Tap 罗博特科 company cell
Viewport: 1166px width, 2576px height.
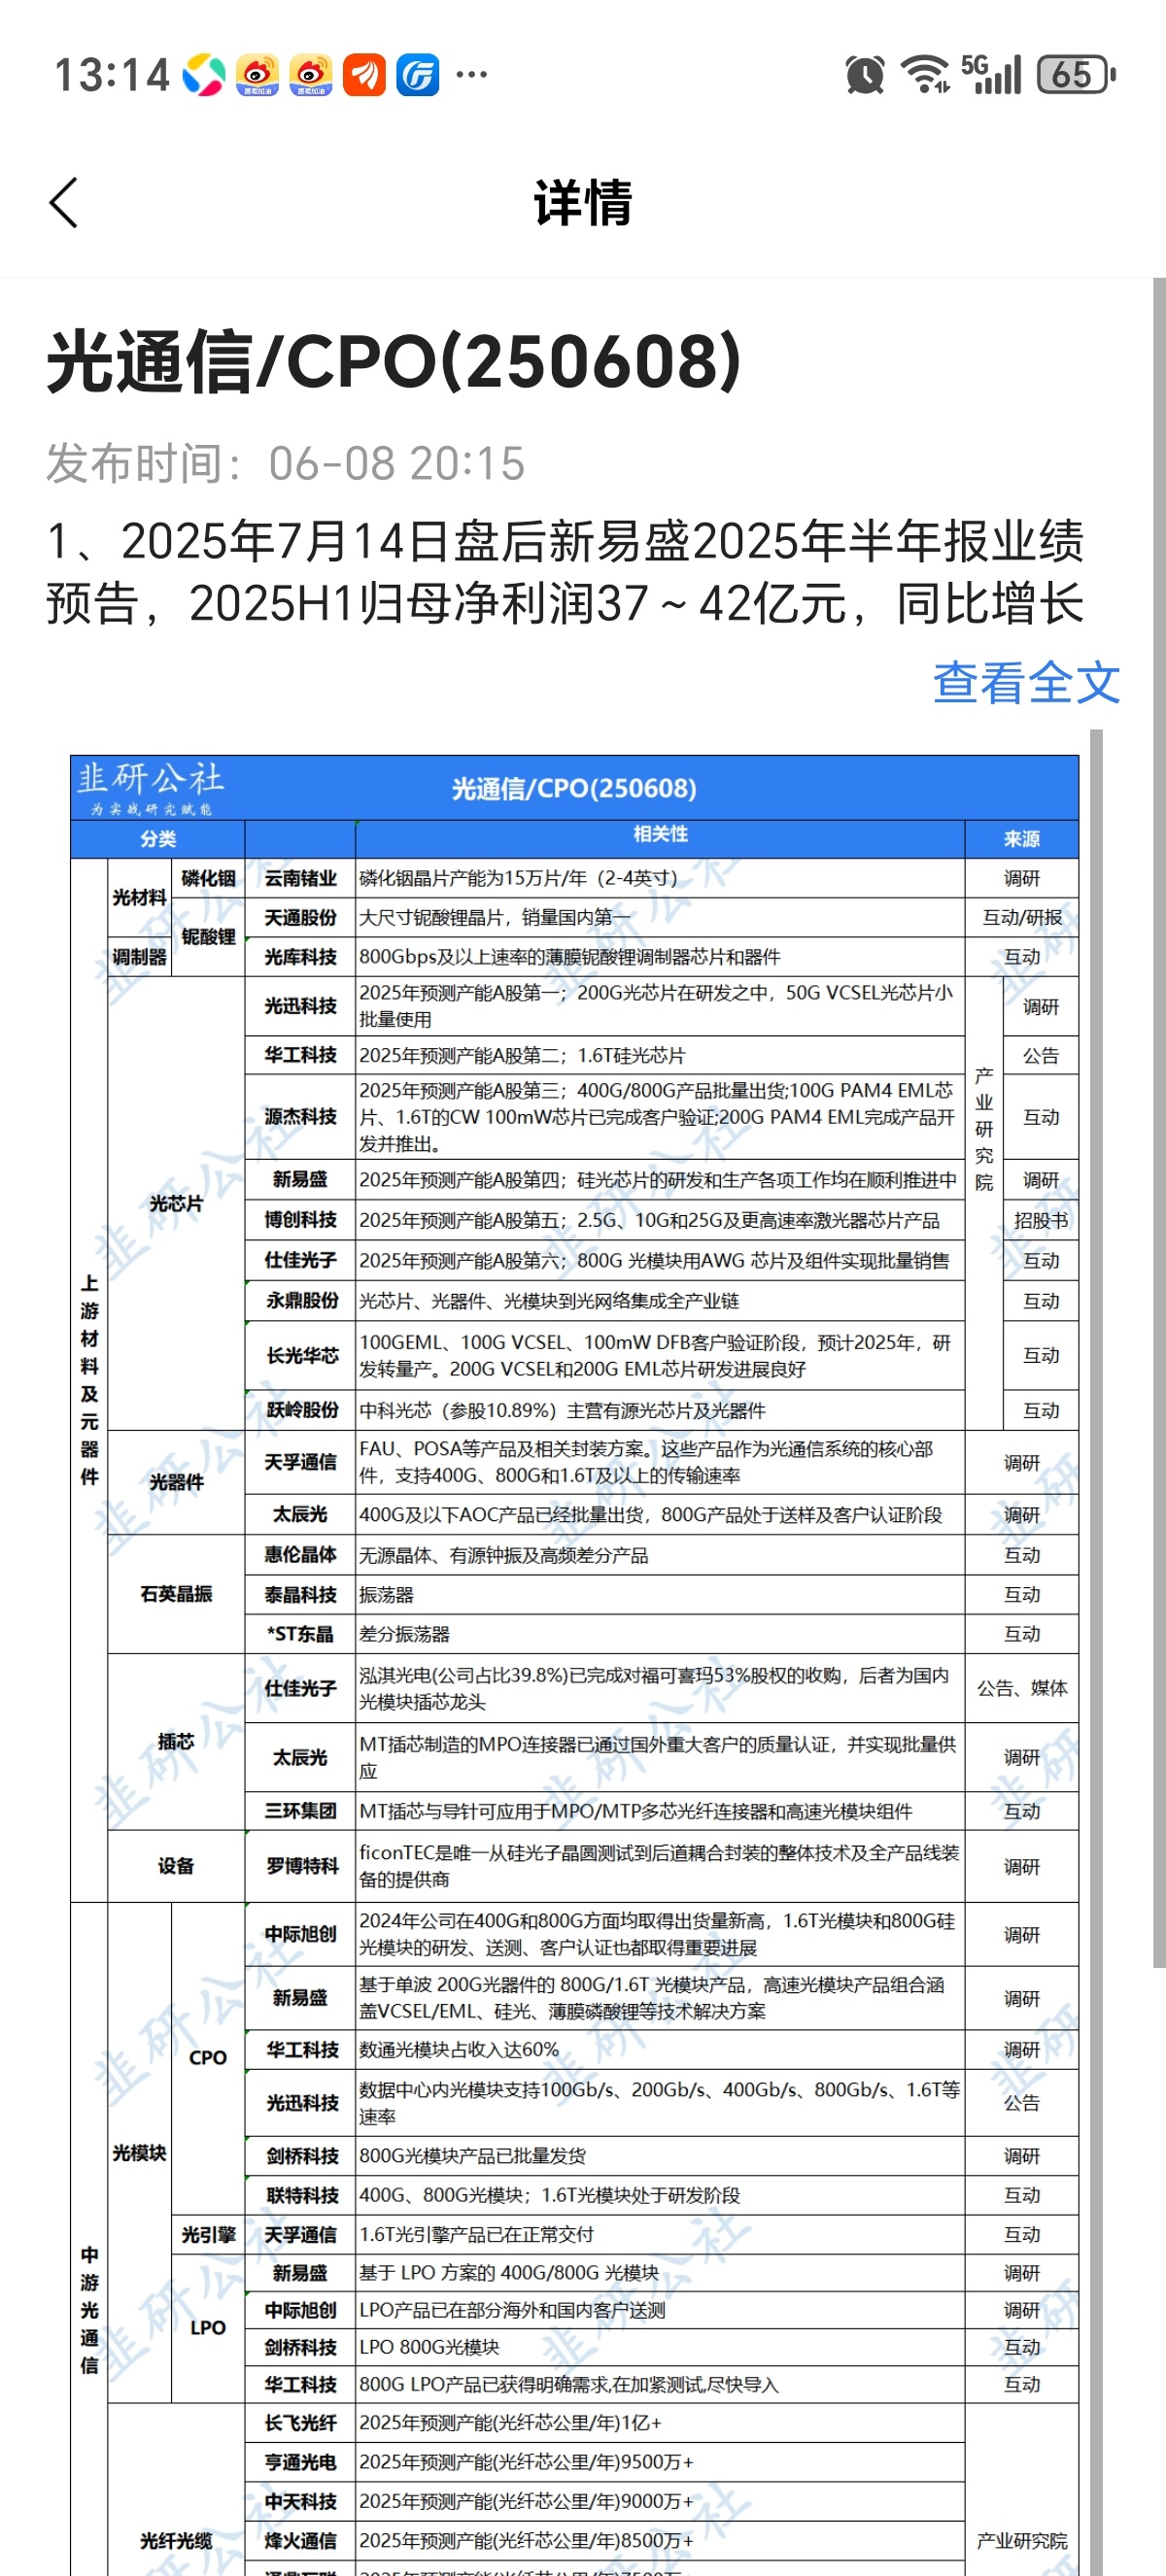[301, 1866]
